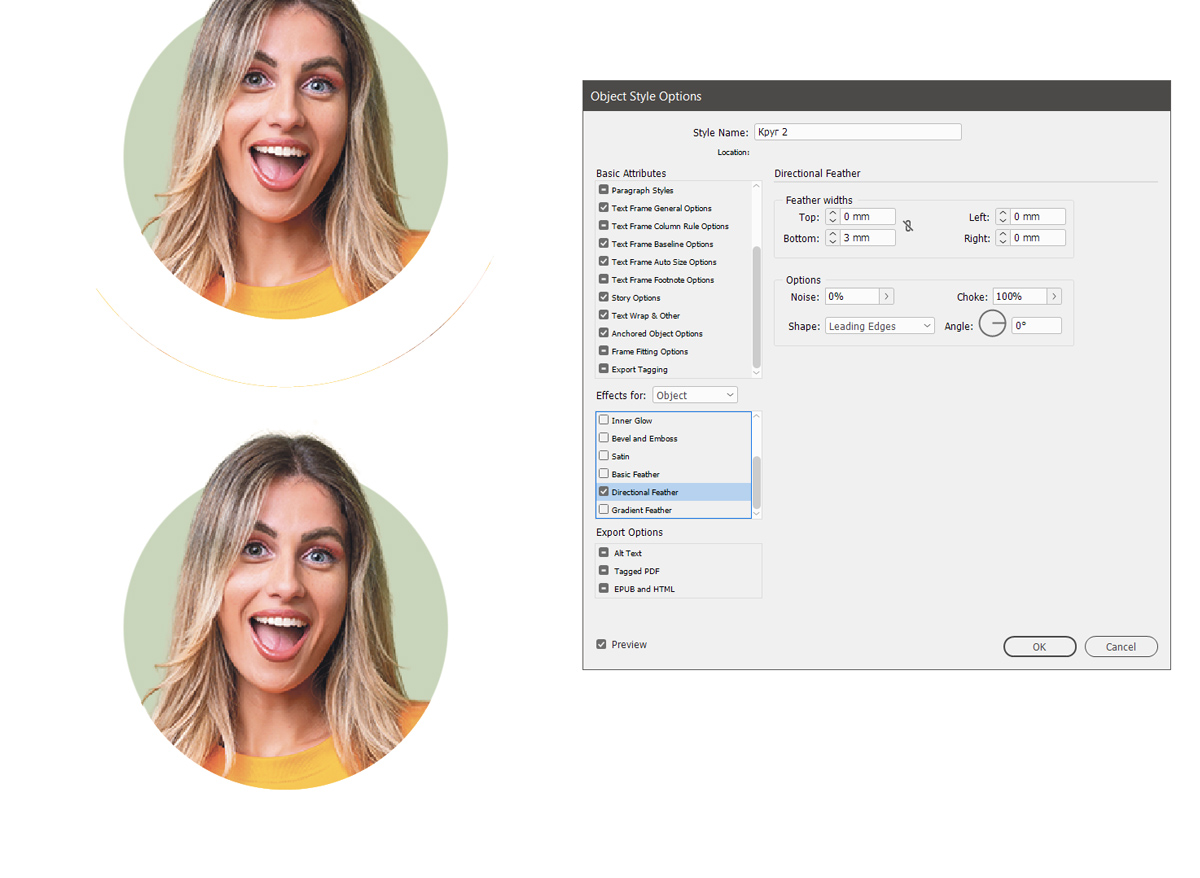Viewport: 1200px width, 878px height.
Task: Uncheck Directional Feather checkbox
Action: (604, 492)
